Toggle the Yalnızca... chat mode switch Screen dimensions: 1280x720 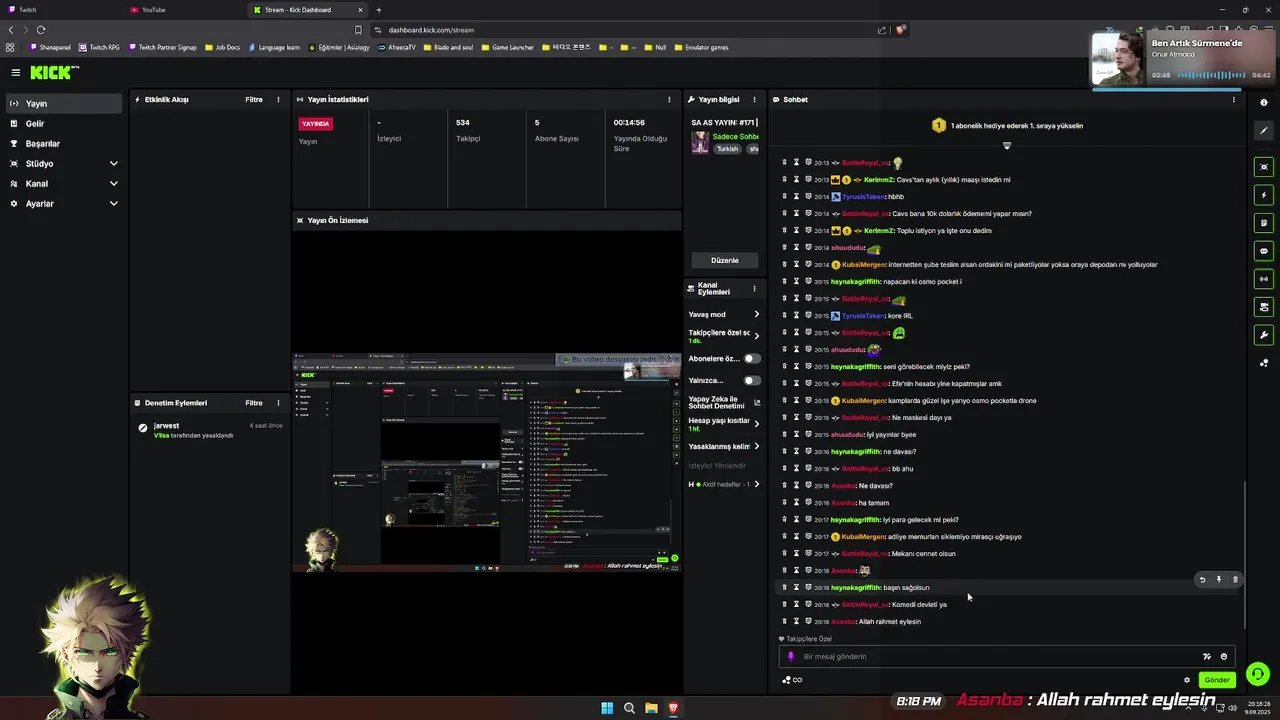pyautogui.click(x=751, y=380)
